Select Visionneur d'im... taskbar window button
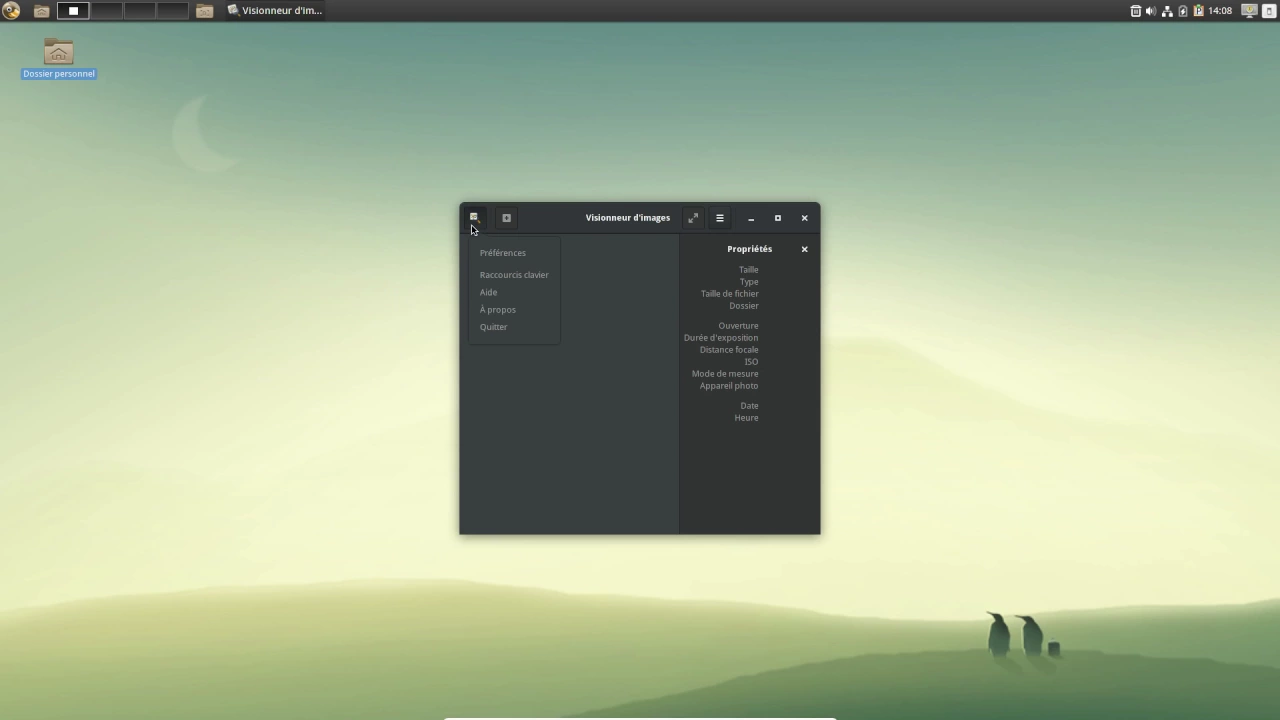 (274, 11)
